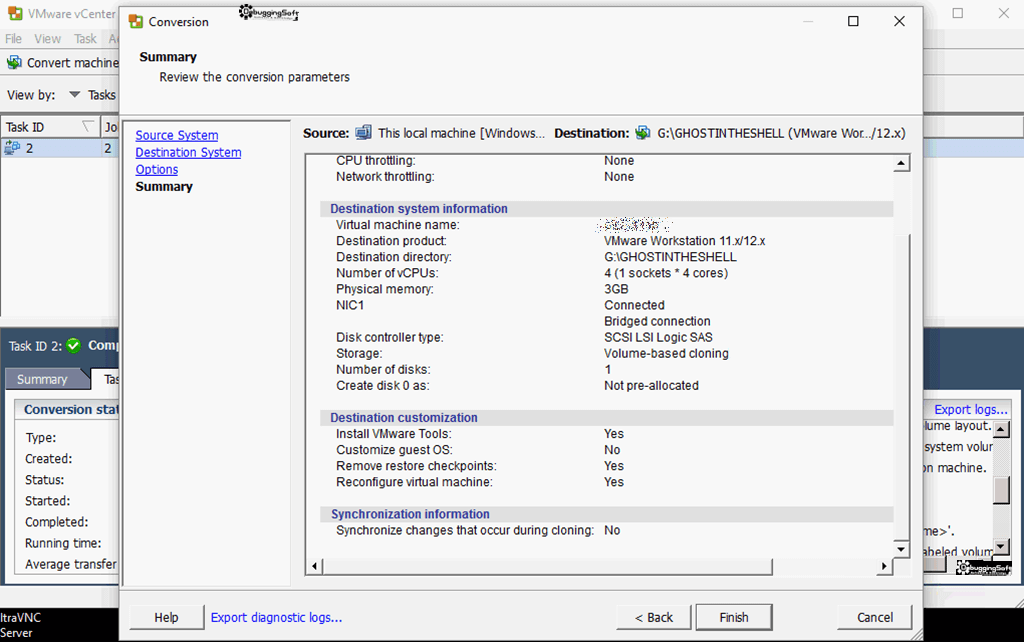
Task: Click the summary list scroll up arrow
Action: click(x=901, y=163)
